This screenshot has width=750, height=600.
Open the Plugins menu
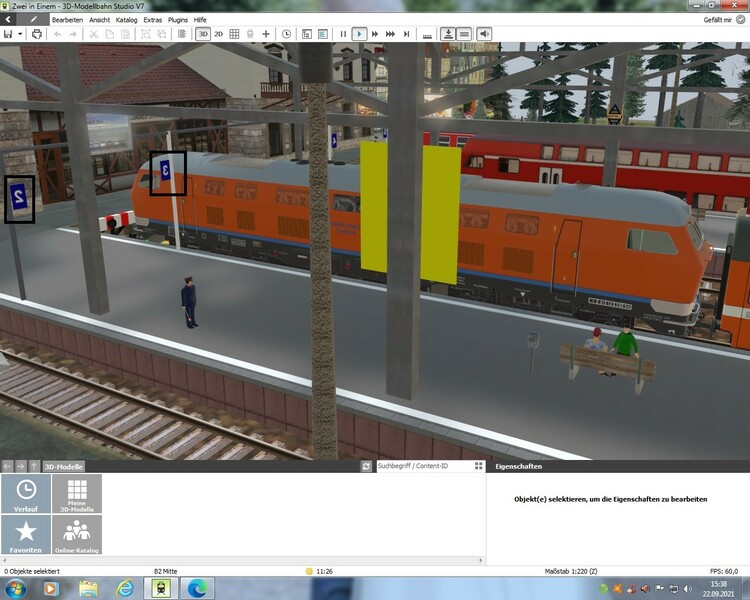click(178, 19)
